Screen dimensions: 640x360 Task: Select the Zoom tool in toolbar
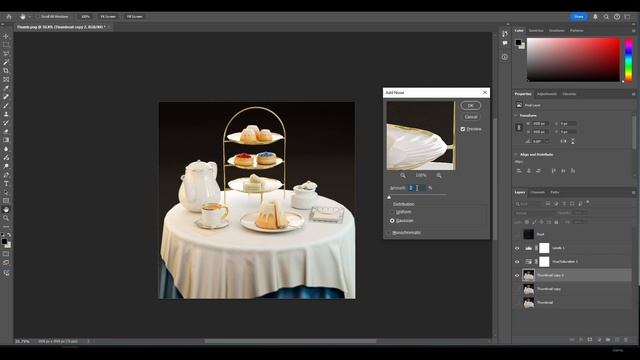tap(6, 218)
